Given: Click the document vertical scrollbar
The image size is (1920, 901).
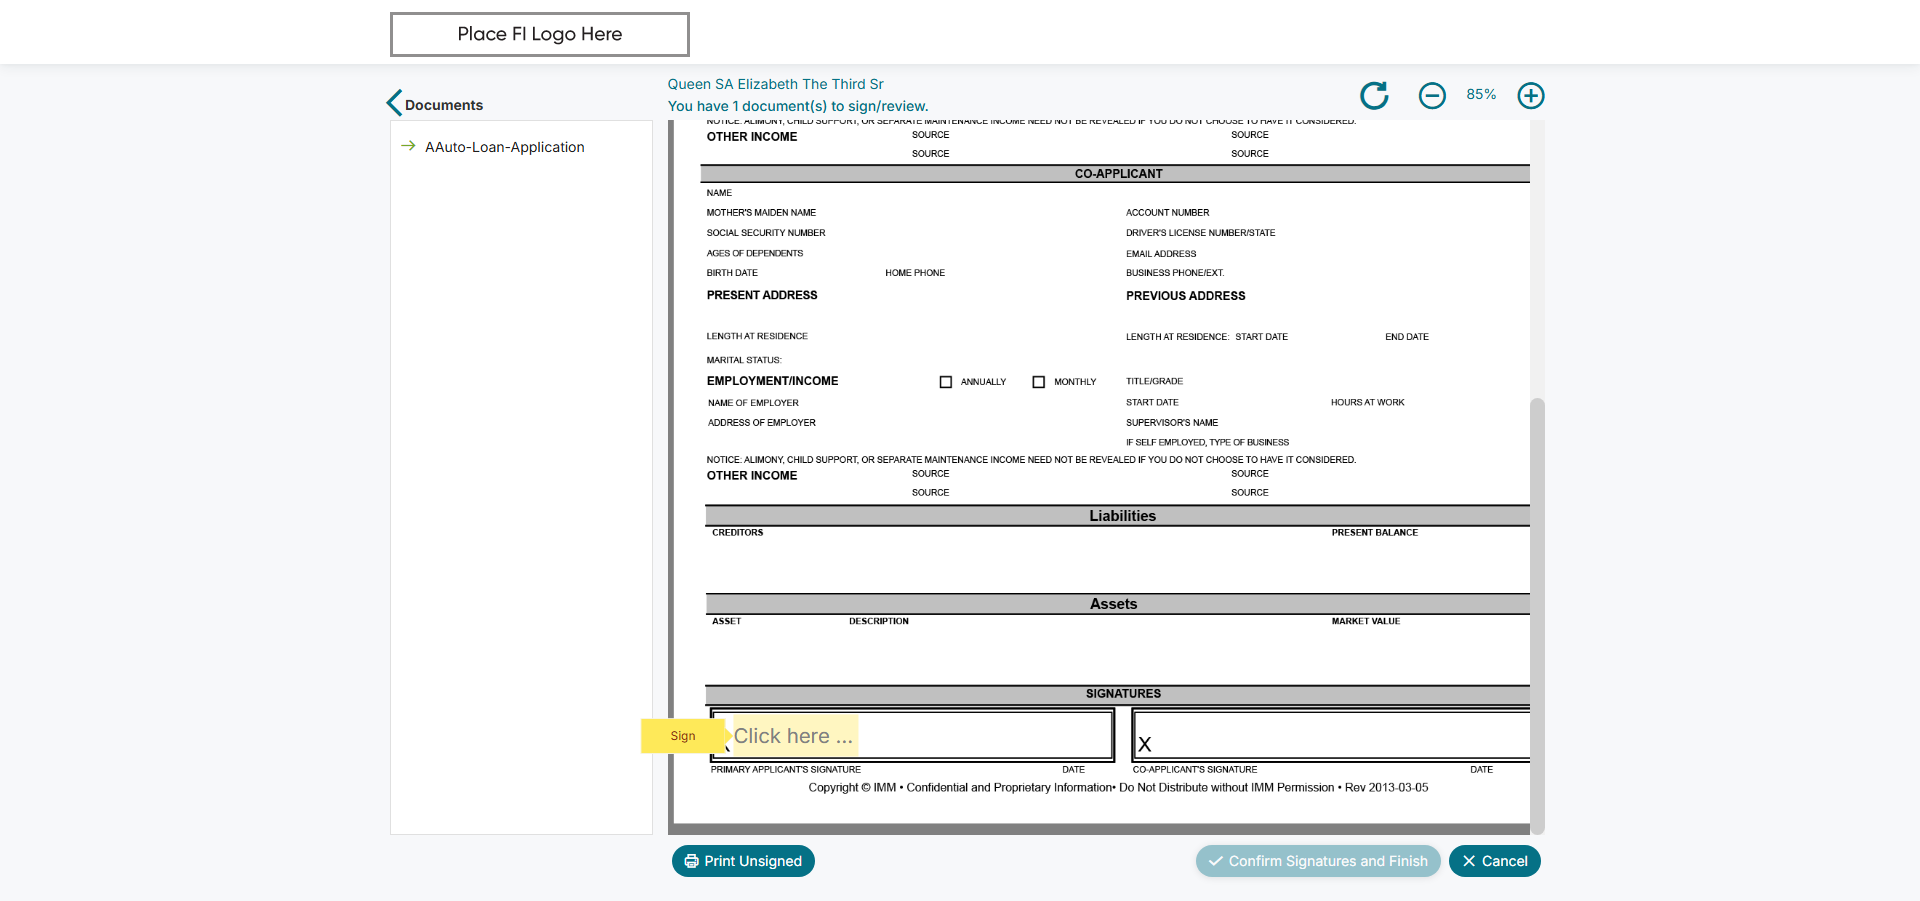Looking at the screenshot, I should 1538,615.
